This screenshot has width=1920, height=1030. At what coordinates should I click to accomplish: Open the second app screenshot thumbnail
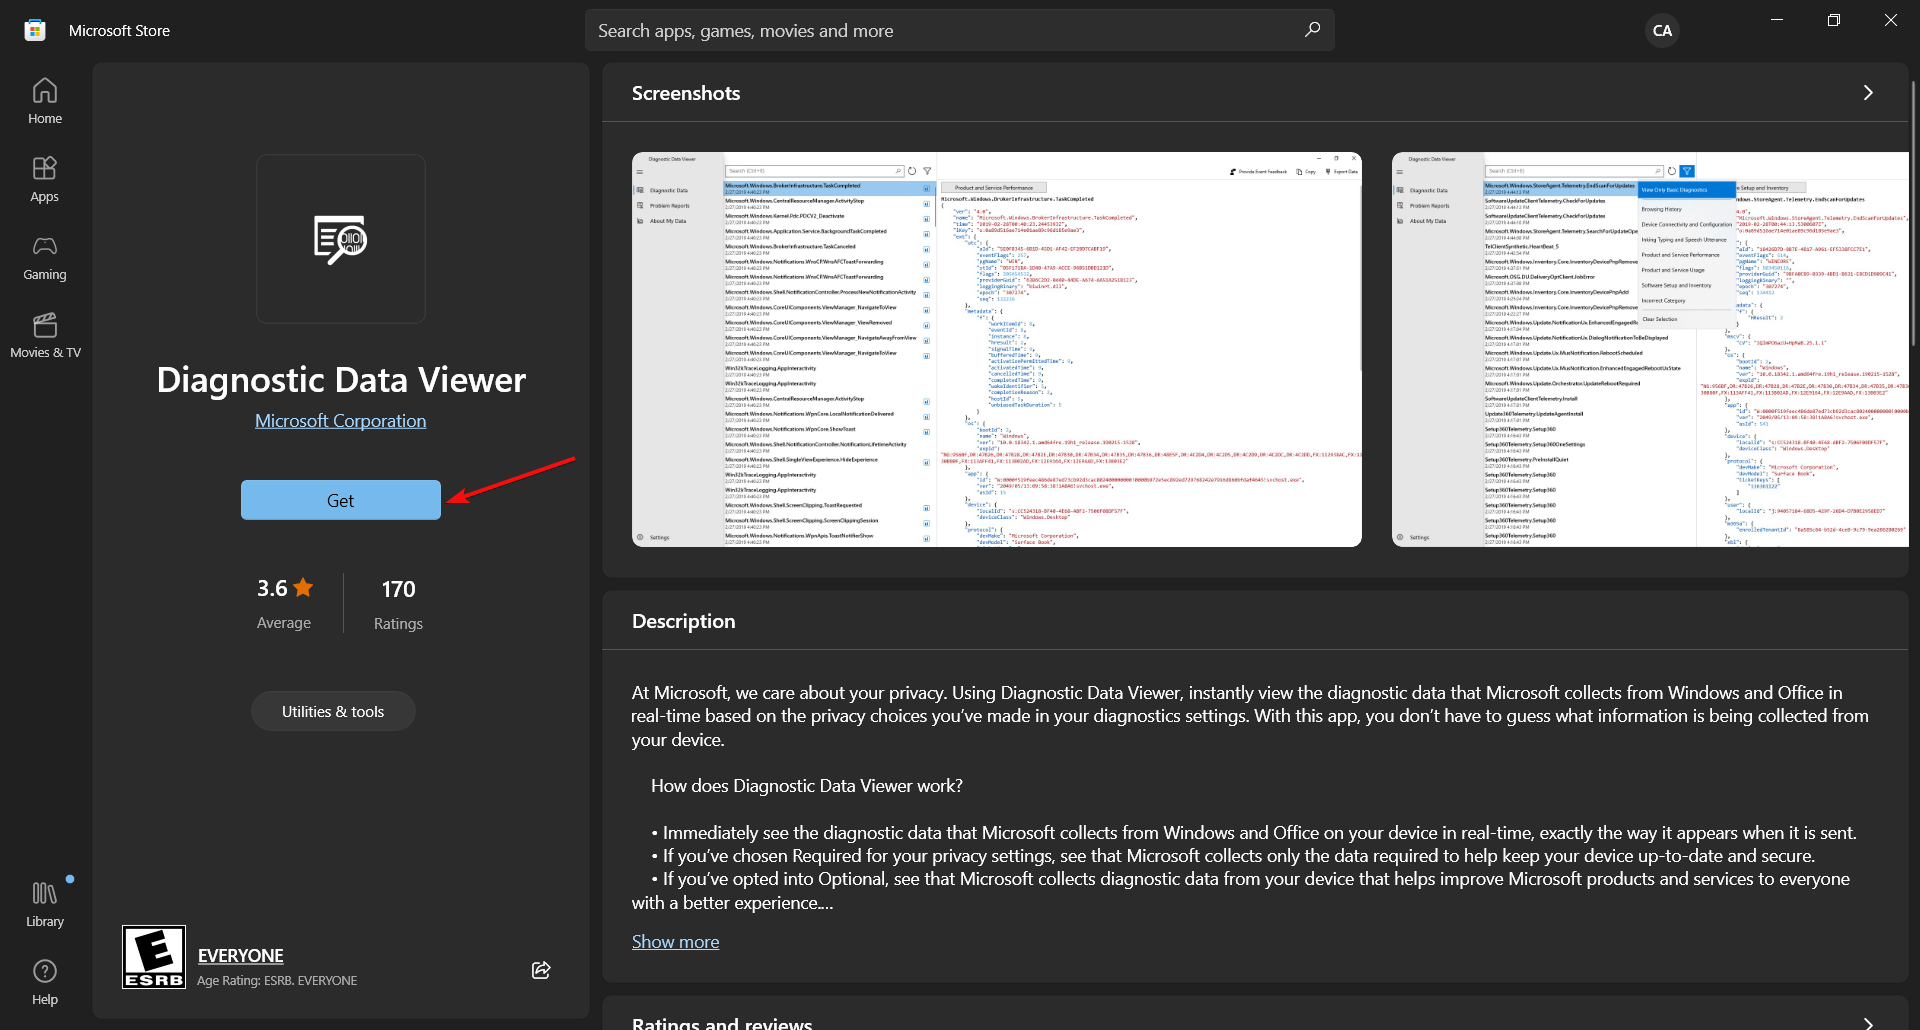(x=1650, y=349)
